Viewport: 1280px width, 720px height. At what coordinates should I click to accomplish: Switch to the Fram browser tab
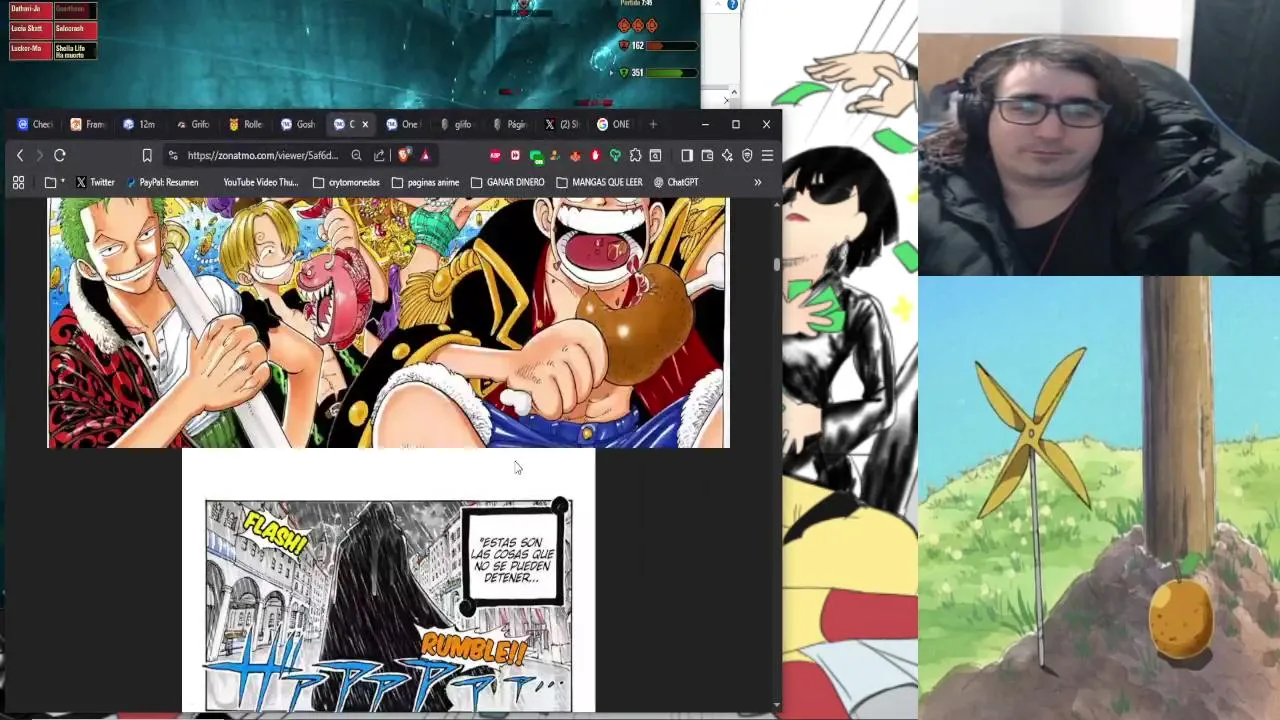tap(88, 124)
